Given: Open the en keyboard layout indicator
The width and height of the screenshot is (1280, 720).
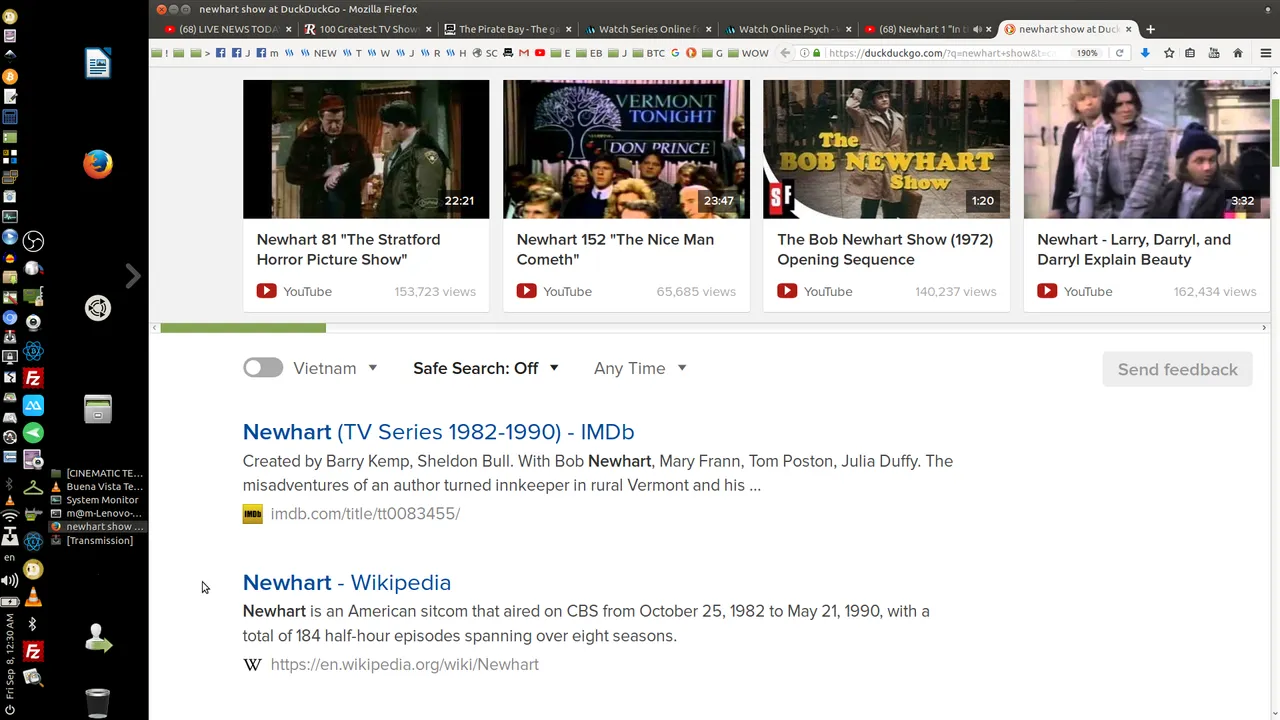Looking at the screenshot, I should [10, 558].
